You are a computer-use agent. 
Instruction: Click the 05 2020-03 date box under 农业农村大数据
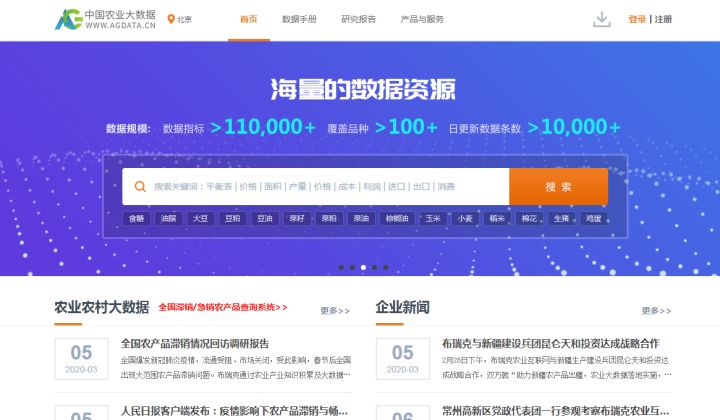point(81,358)
